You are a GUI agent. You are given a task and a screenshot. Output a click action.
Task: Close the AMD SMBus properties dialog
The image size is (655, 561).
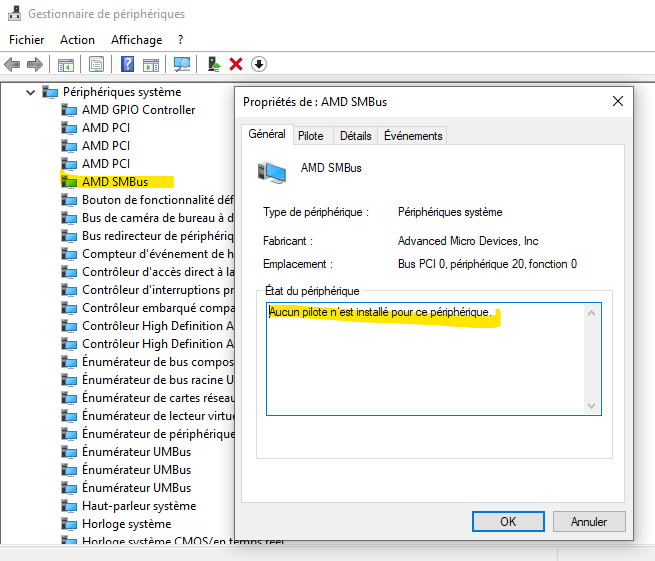click(x=618, y=101)
